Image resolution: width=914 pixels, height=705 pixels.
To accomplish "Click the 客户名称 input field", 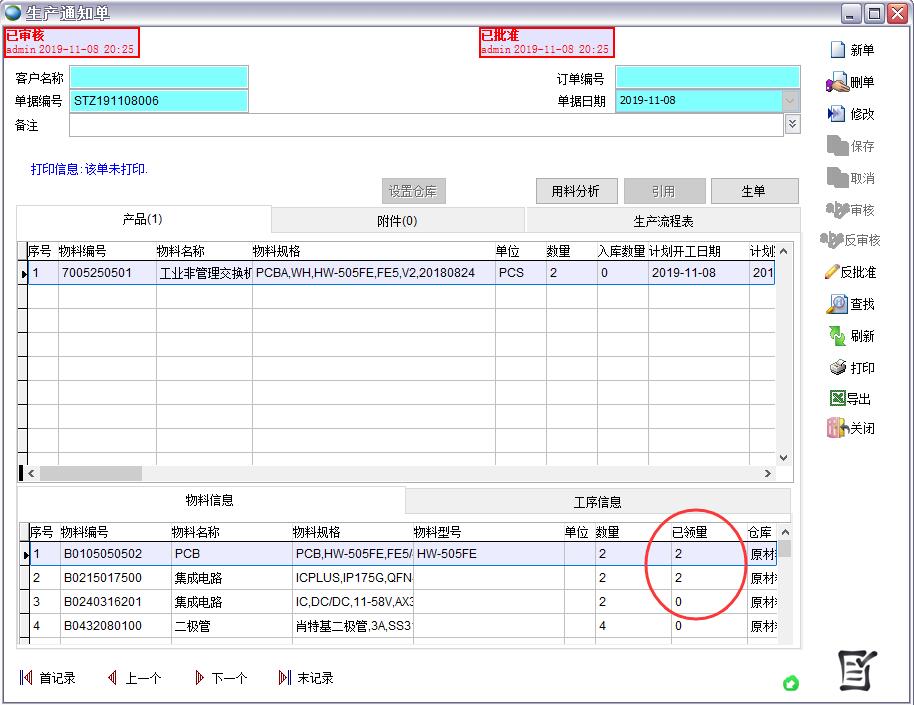I will tap(158, 78).
